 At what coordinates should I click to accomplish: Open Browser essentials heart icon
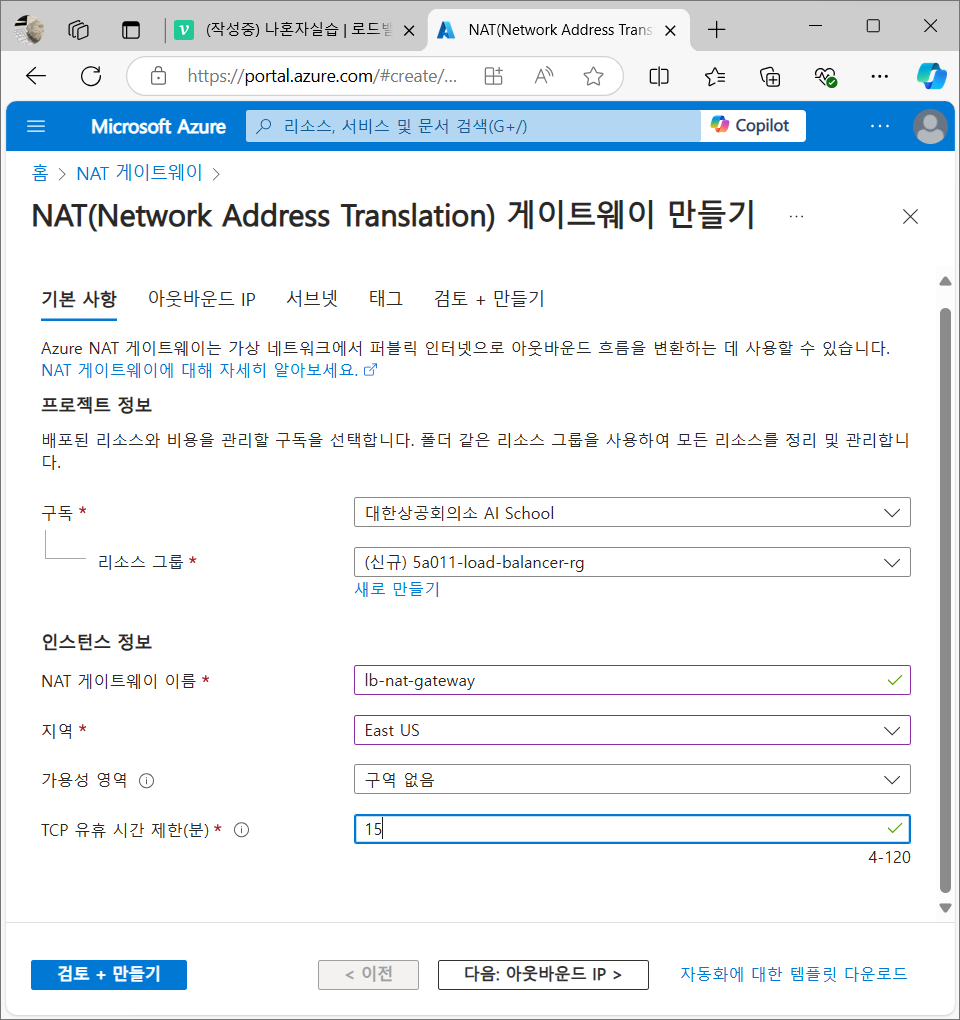click(825, 77)
